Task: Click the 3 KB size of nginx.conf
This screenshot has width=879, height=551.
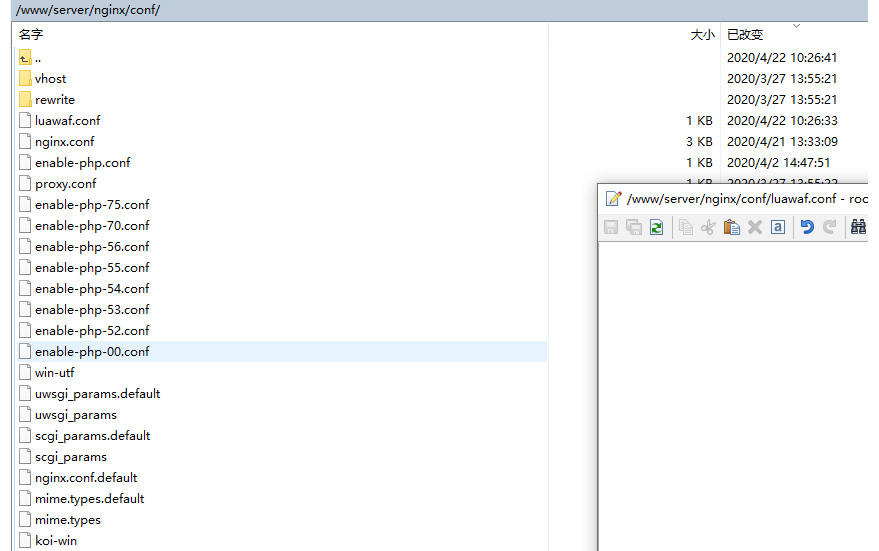Action: pos(699,141)
